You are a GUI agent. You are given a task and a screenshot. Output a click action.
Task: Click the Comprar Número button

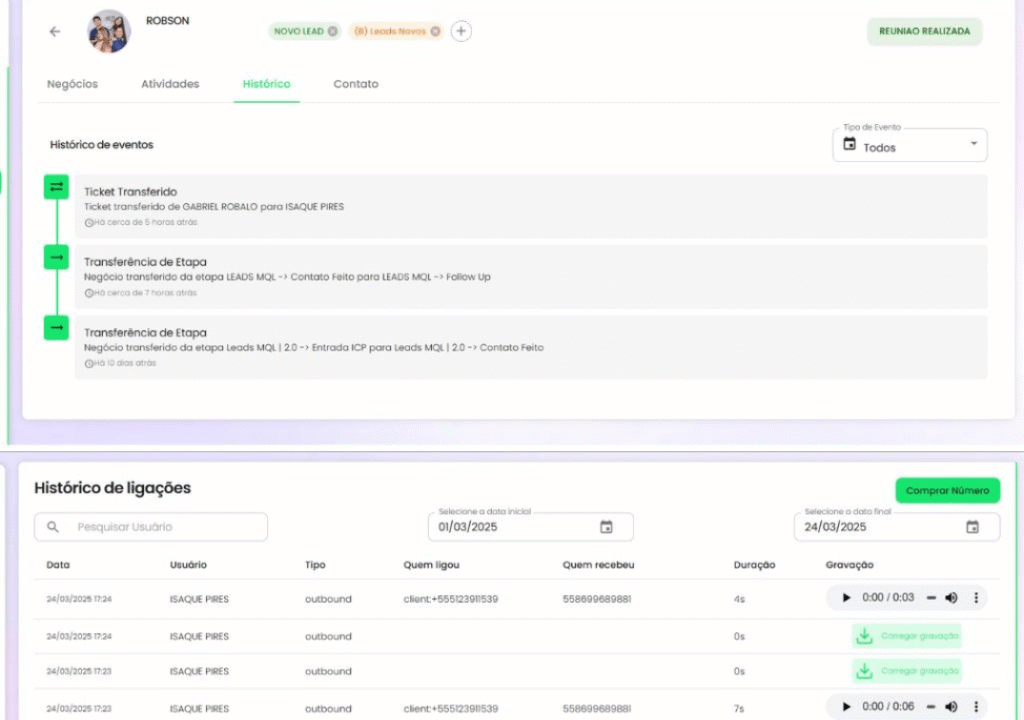coord(948,490)
